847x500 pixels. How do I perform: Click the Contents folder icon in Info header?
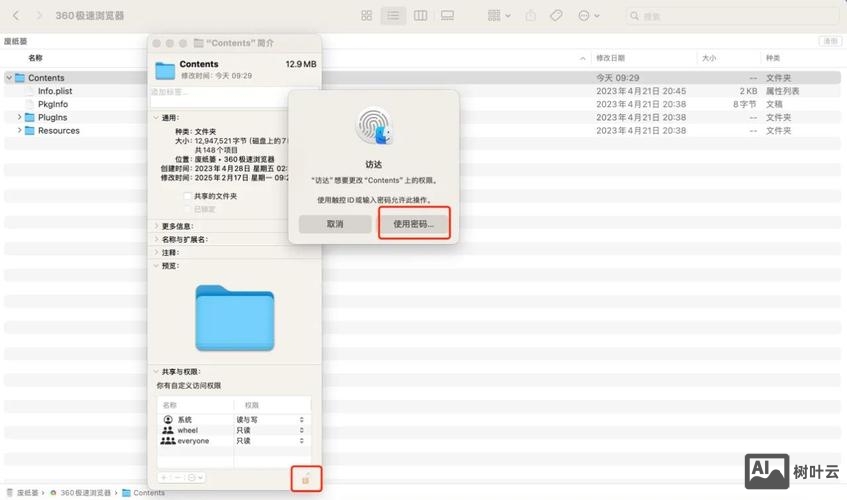click(x=165, y=70)
